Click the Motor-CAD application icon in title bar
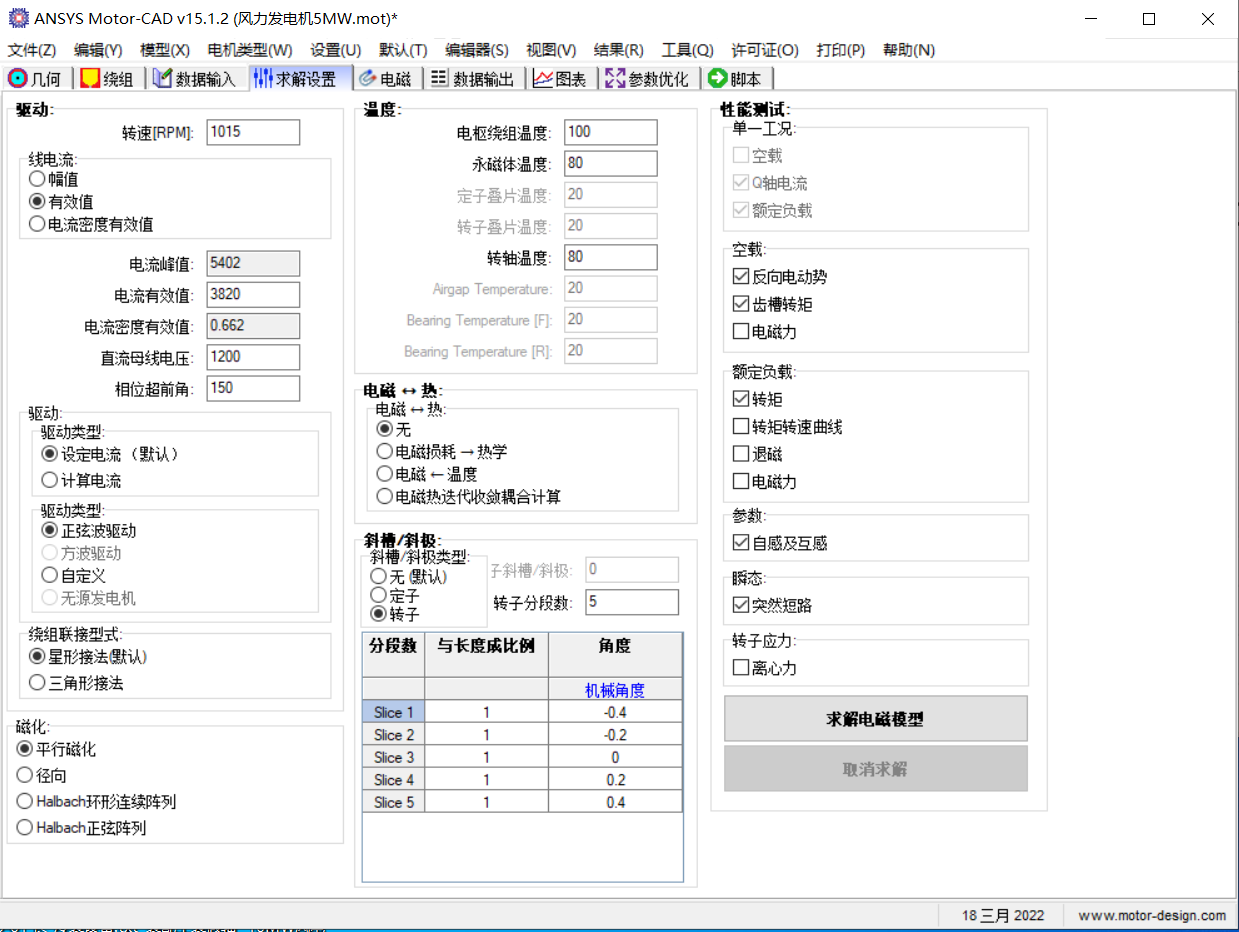 [x=17, y=18]
